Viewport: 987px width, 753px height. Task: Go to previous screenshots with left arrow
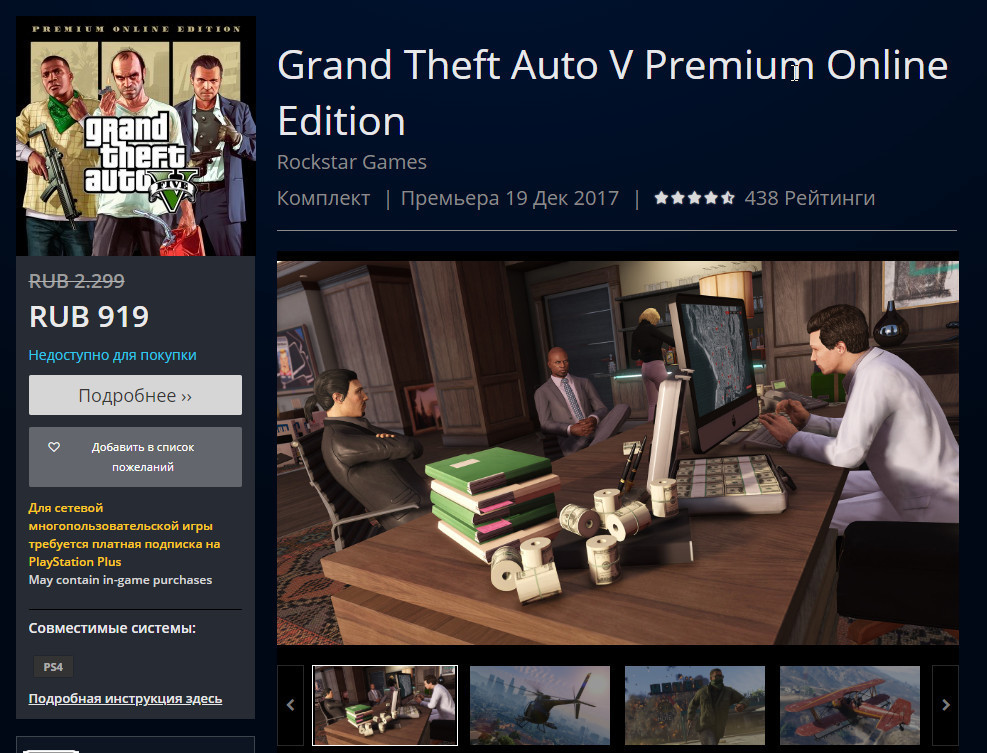(x=290, y=705)
